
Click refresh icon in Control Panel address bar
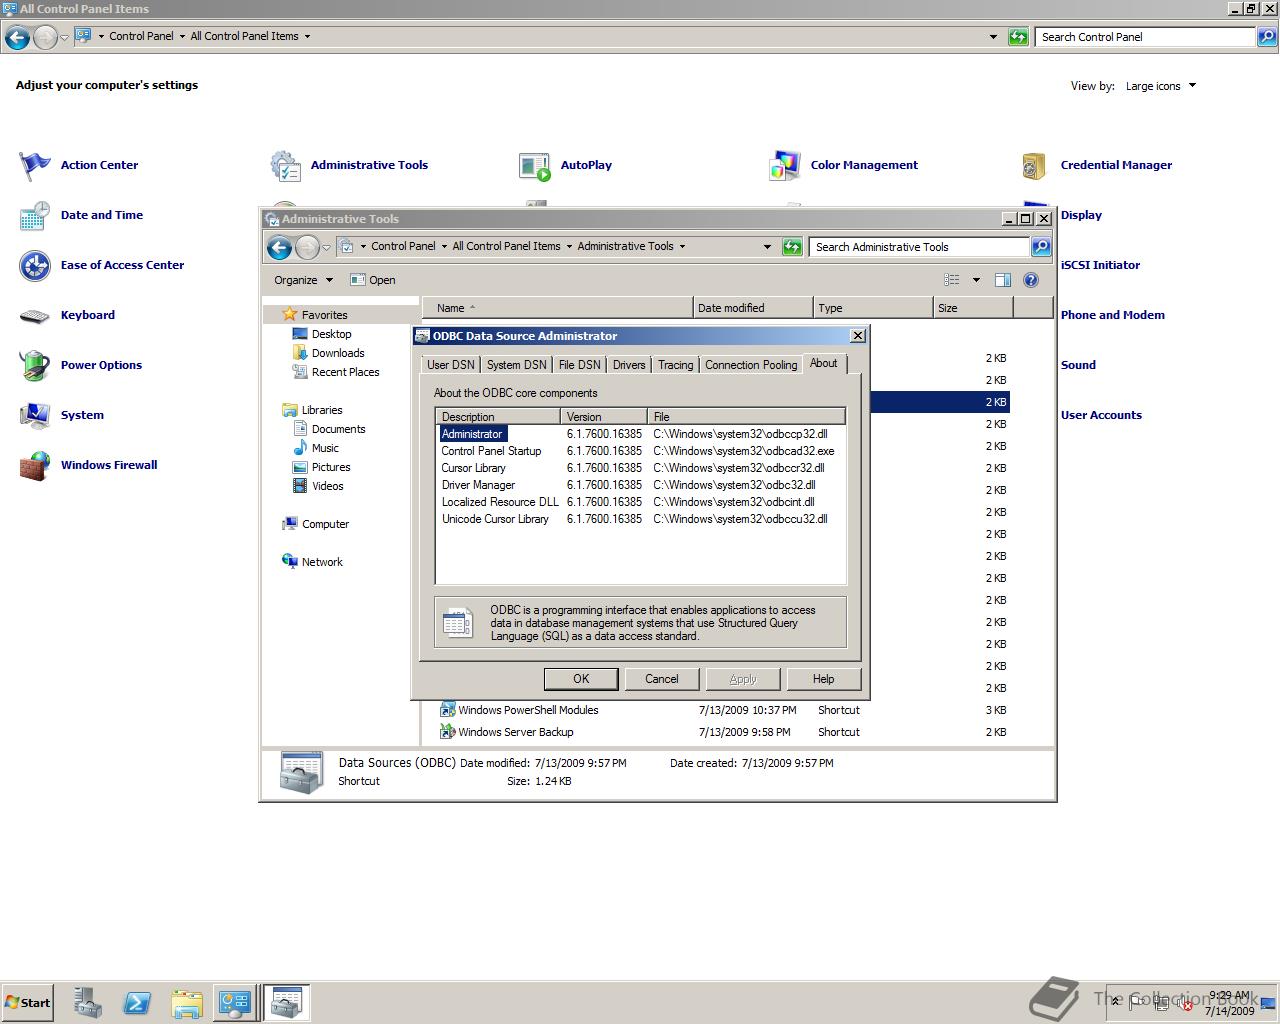(1018, 37)
